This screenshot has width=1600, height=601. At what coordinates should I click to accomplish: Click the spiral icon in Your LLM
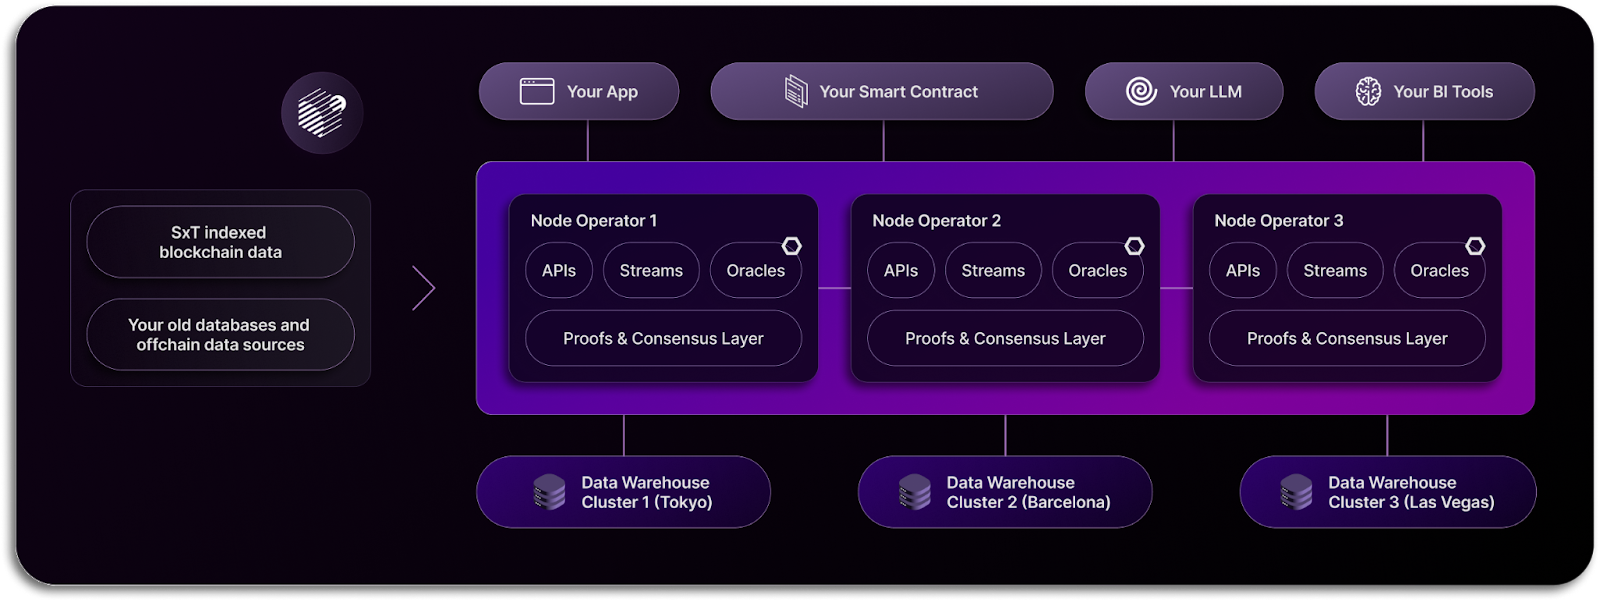pos(1141,91)
